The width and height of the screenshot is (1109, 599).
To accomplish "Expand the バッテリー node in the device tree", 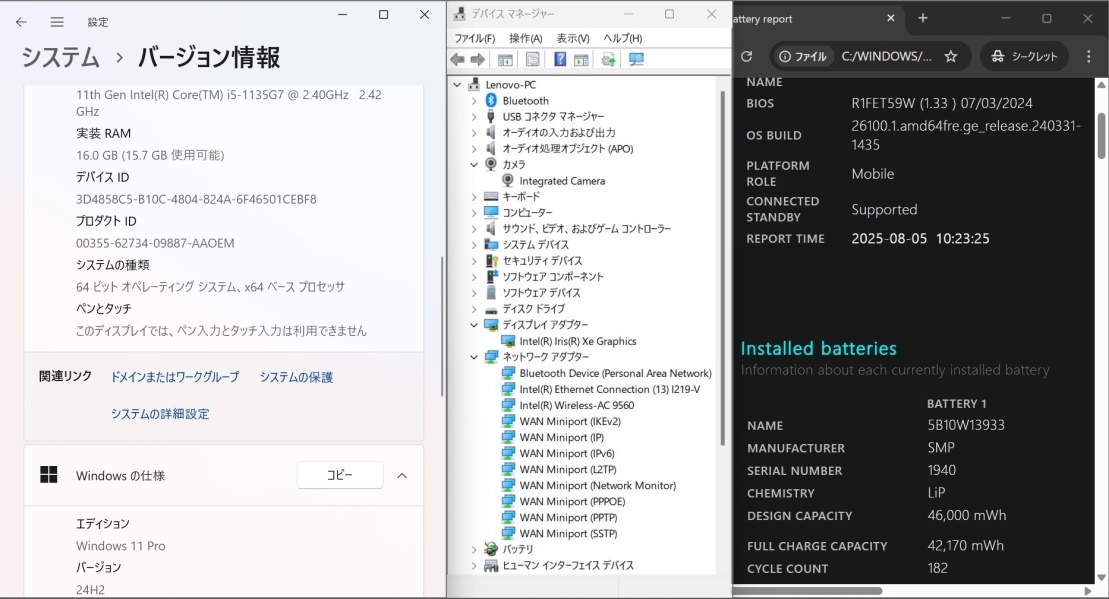I will click(x=473, y=549).
